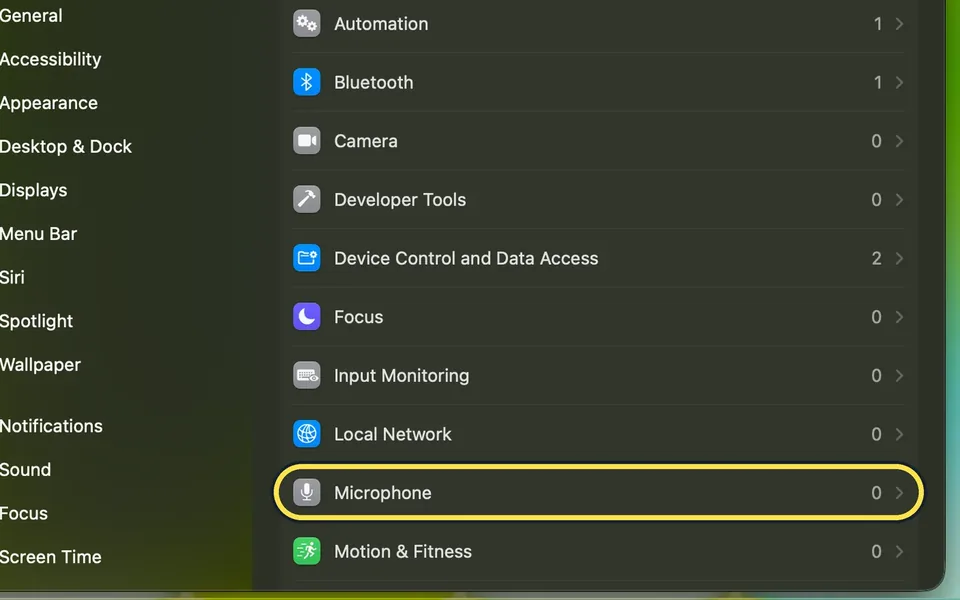Open Screen Time in the sidebar
Image resolution: width=960 pixels, height=600 pixels.
[50, 557]
